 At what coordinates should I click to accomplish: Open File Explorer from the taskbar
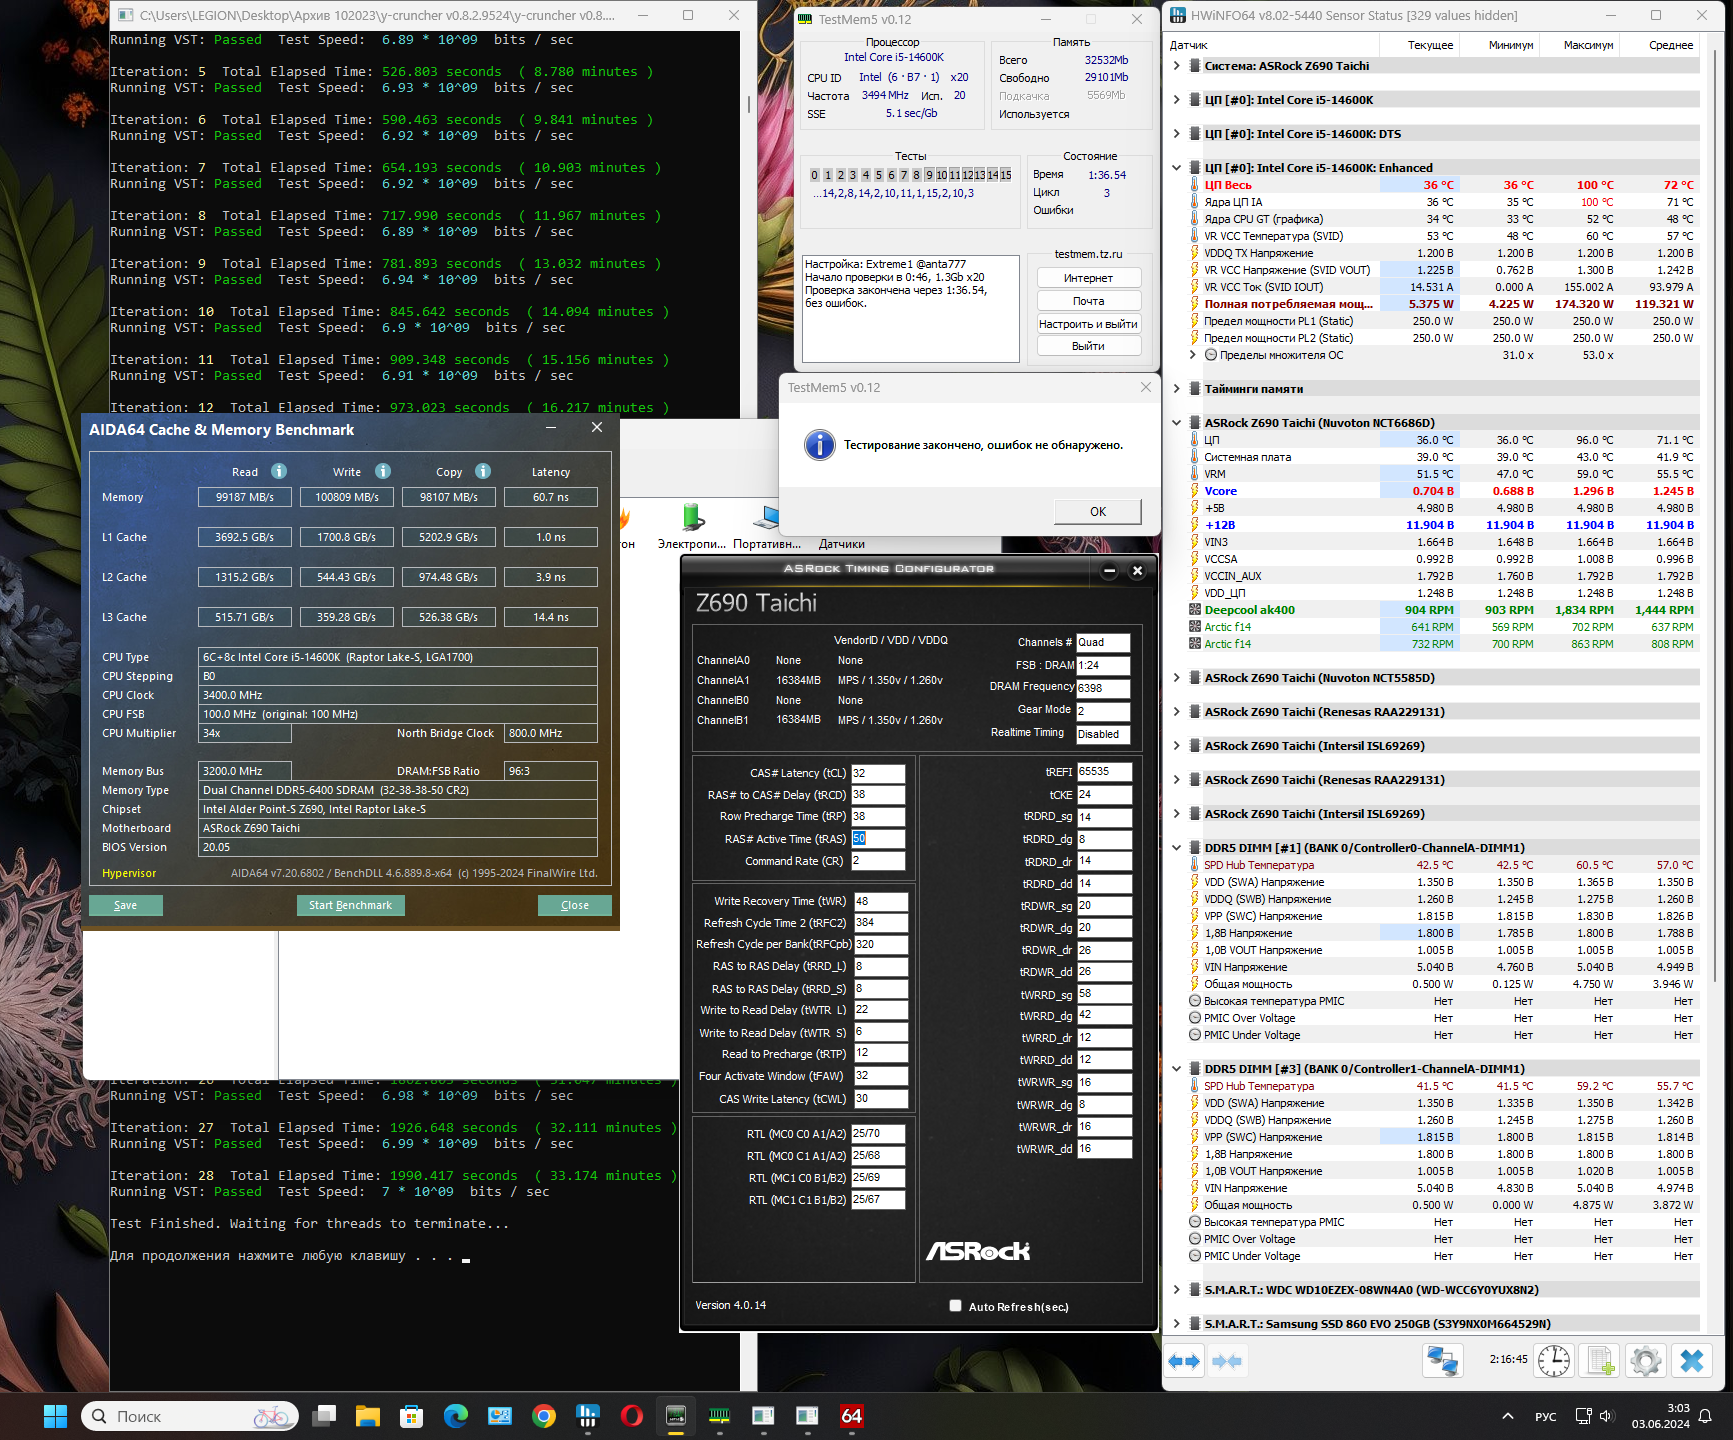tap(368, 1416)
